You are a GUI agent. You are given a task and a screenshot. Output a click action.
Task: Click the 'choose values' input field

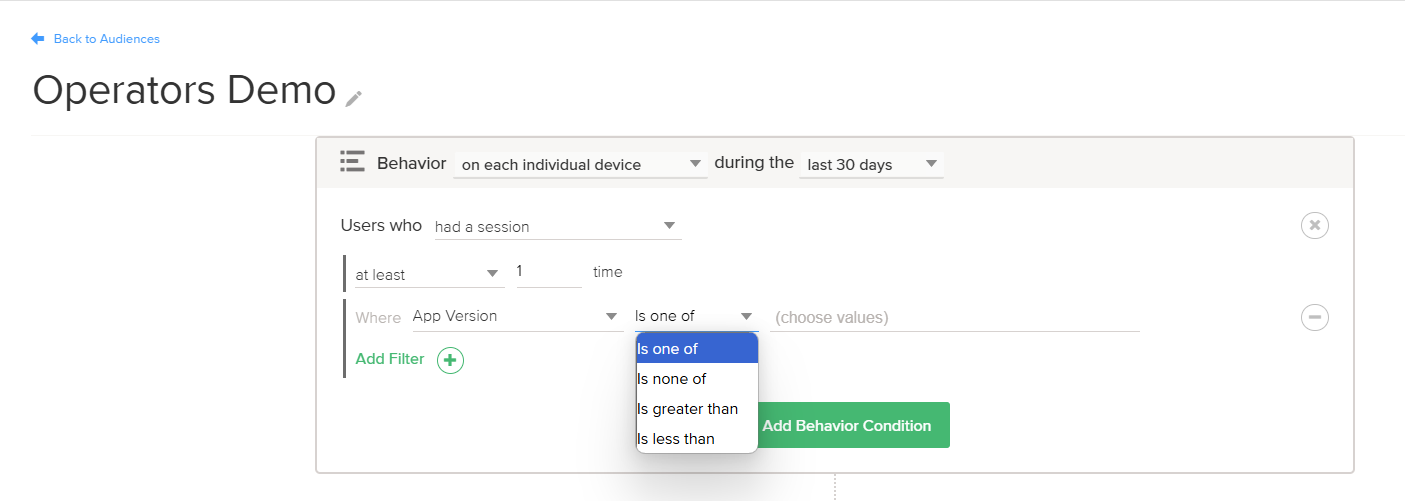coord(955,318)
